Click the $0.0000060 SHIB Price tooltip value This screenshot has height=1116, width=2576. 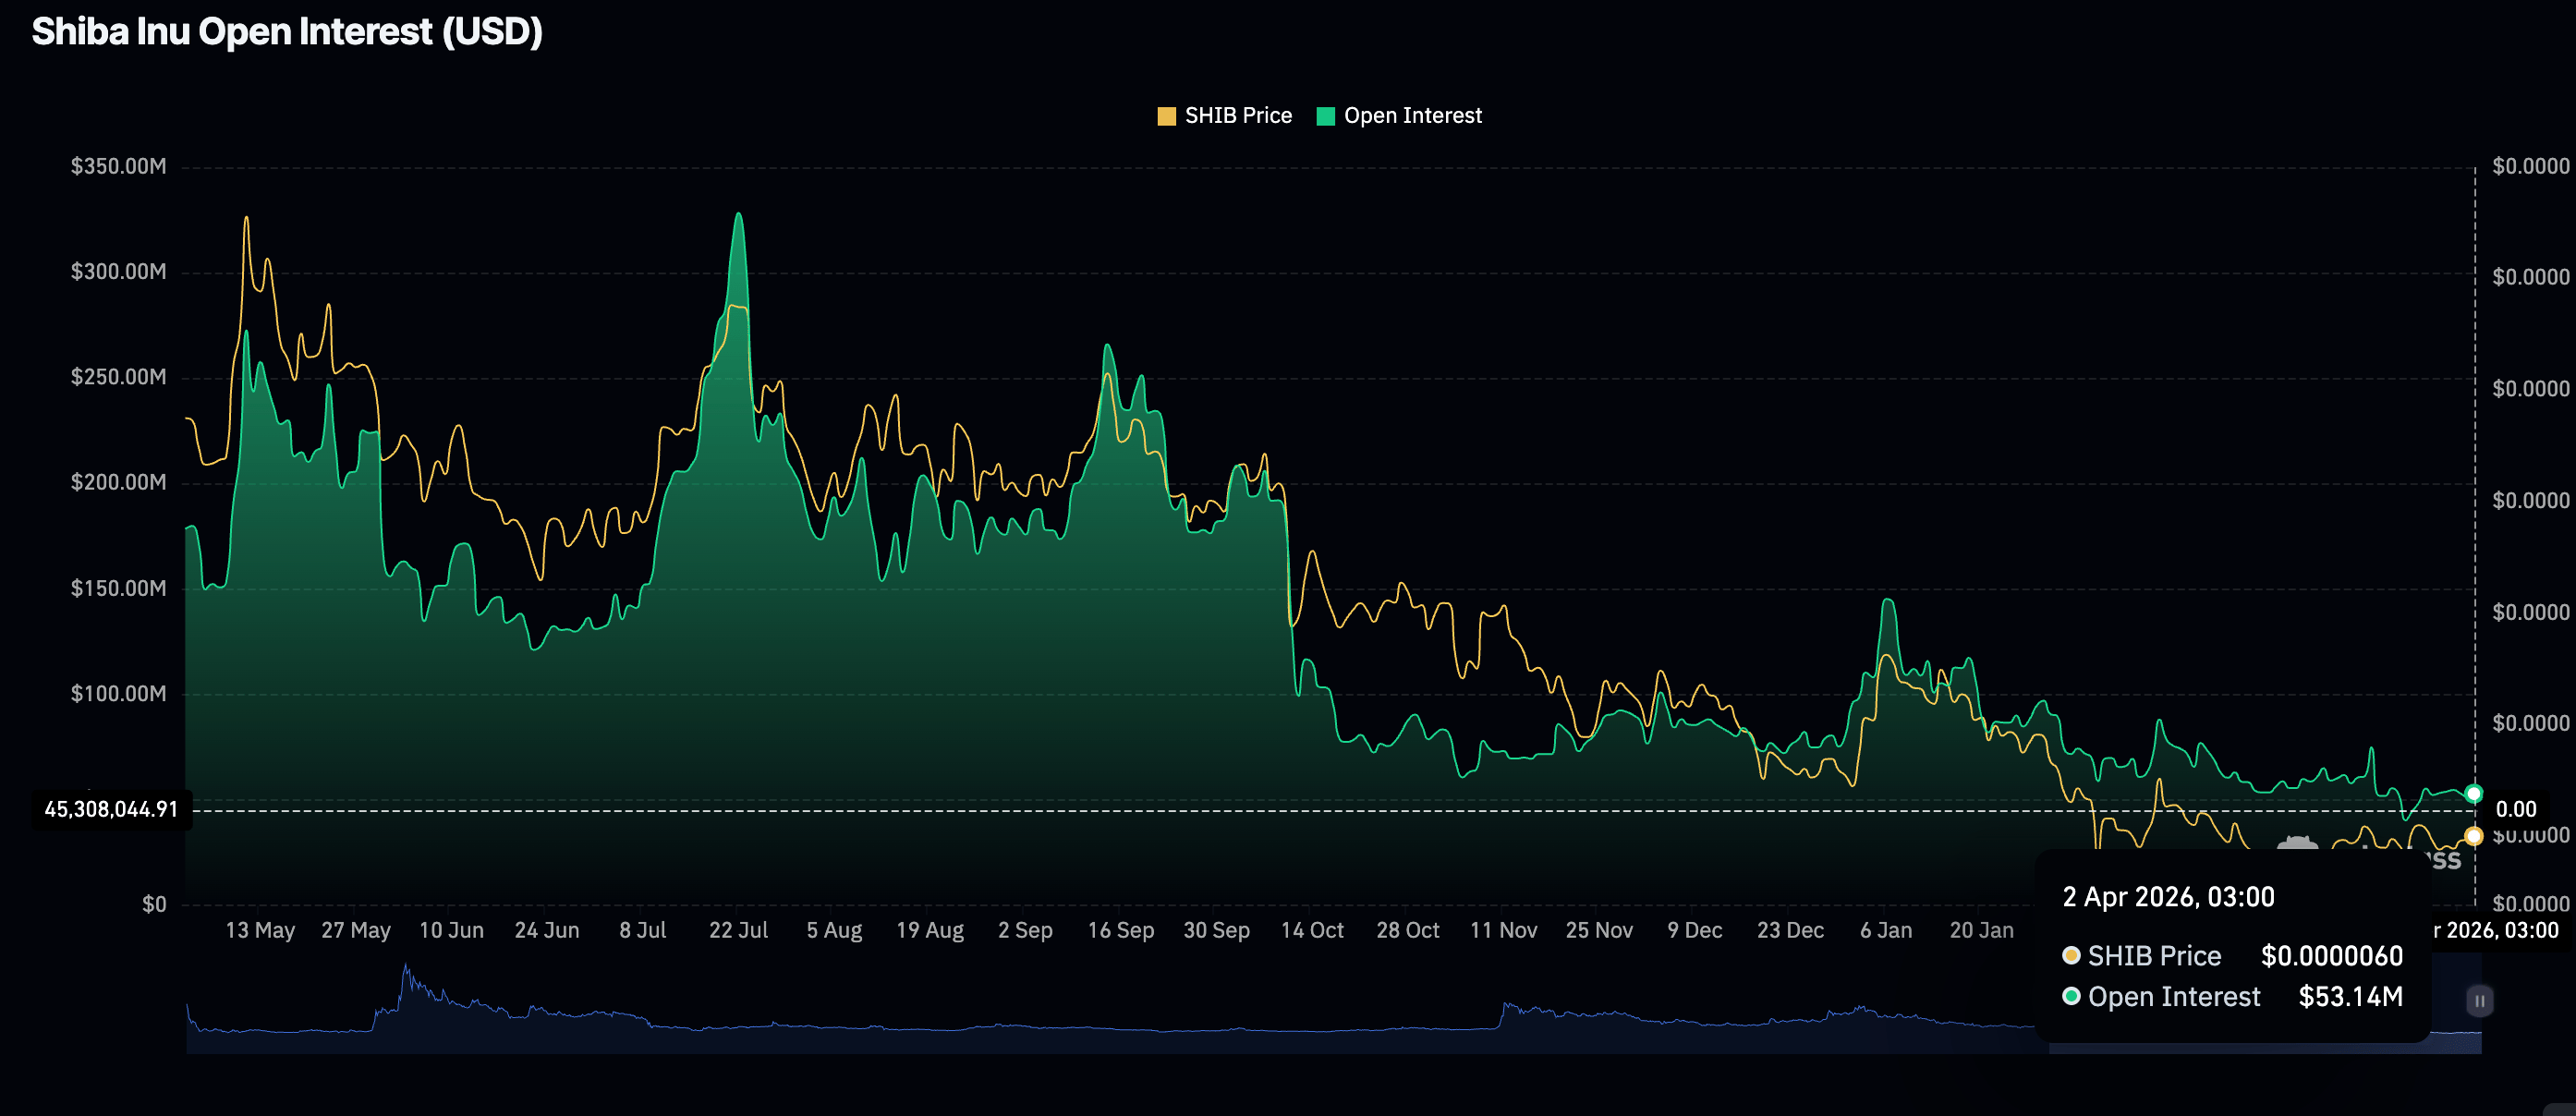coord(2331,956)
